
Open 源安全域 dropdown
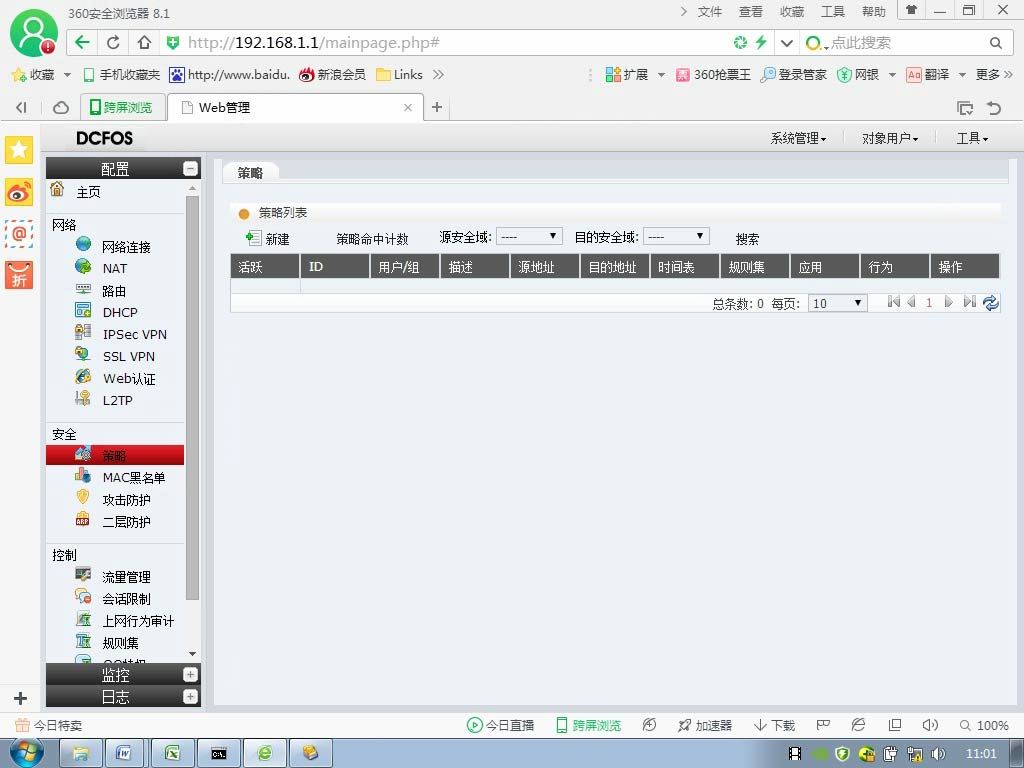[x=529, y=236]
